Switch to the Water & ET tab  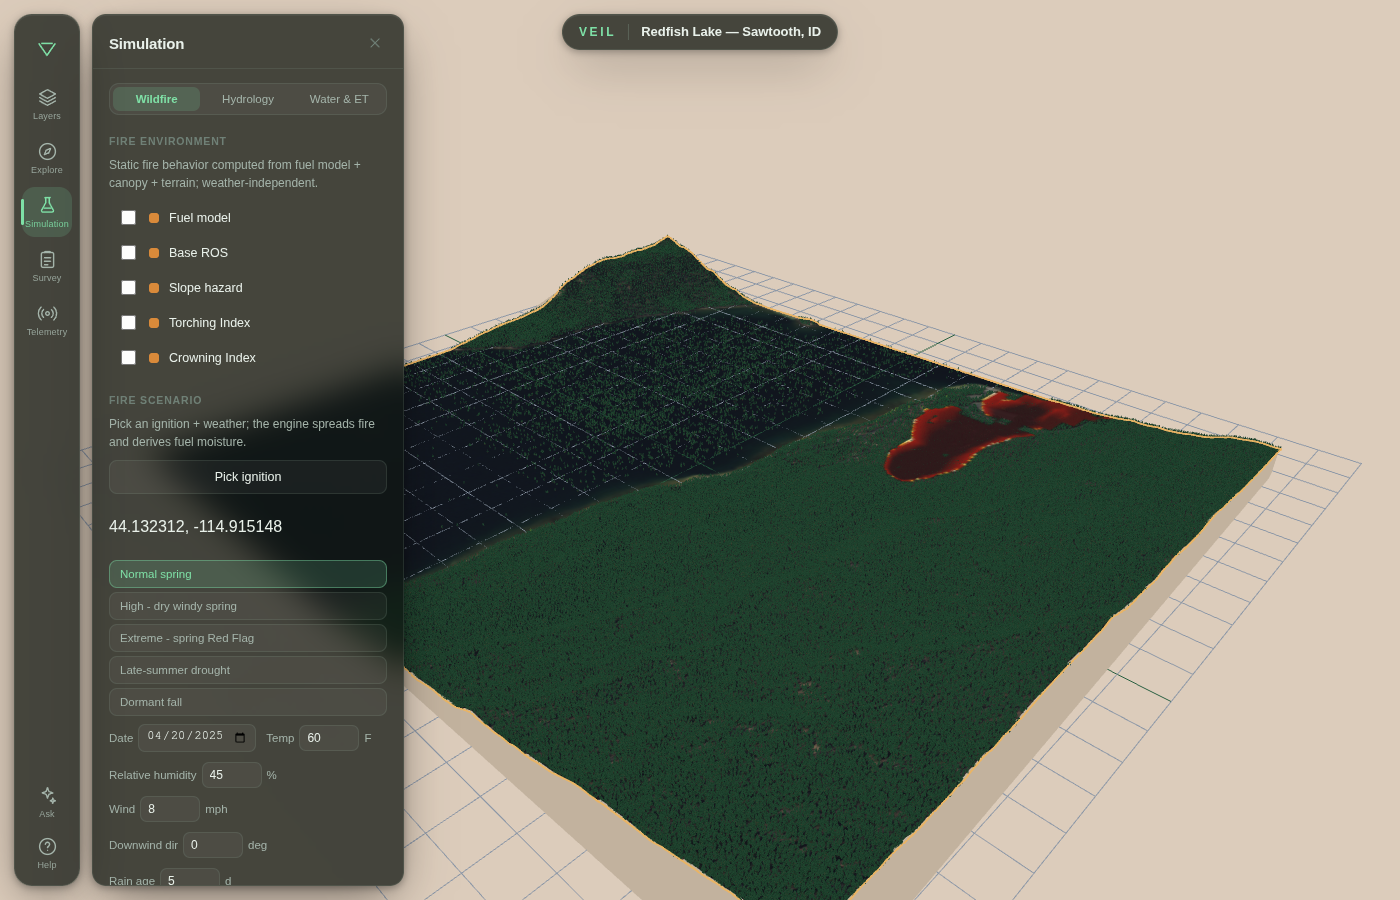(x=339, y=99)
